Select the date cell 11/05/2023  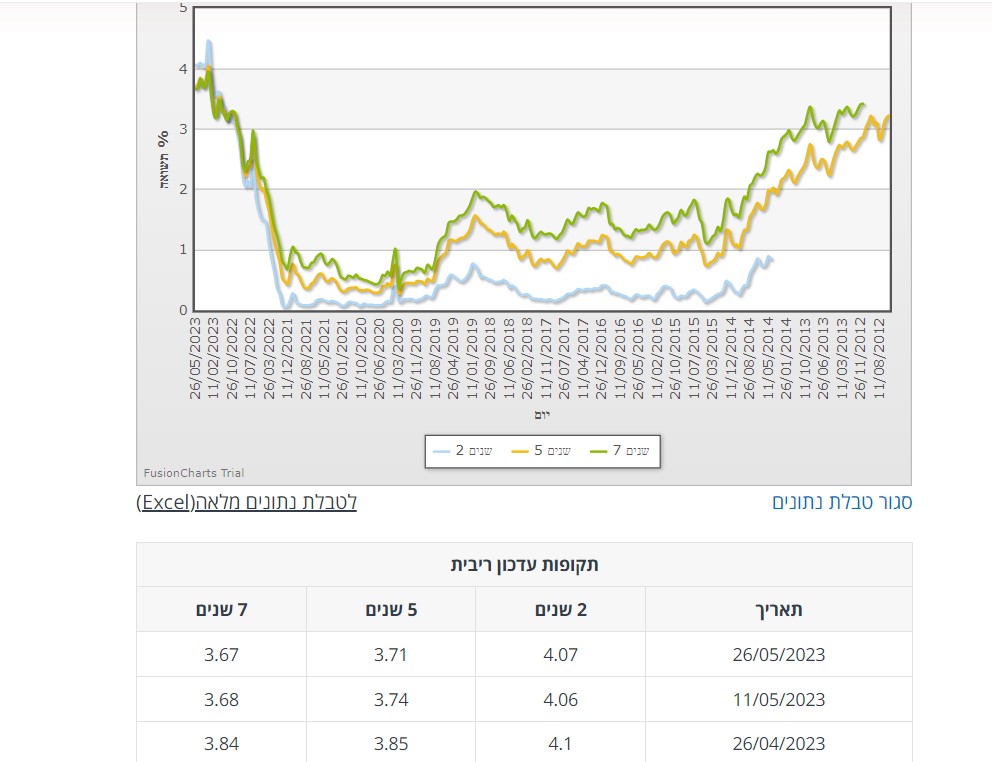click(x=779, y=699)
